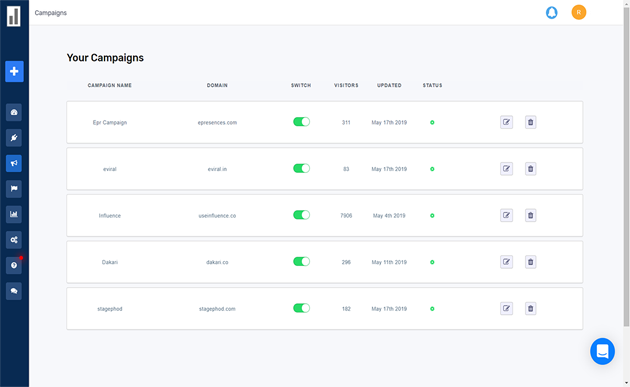The height and width of the screenshot is (387, 630).
Task: Delete the Dakari campaign
Action: pyautogui.click(x=530, y=262)
